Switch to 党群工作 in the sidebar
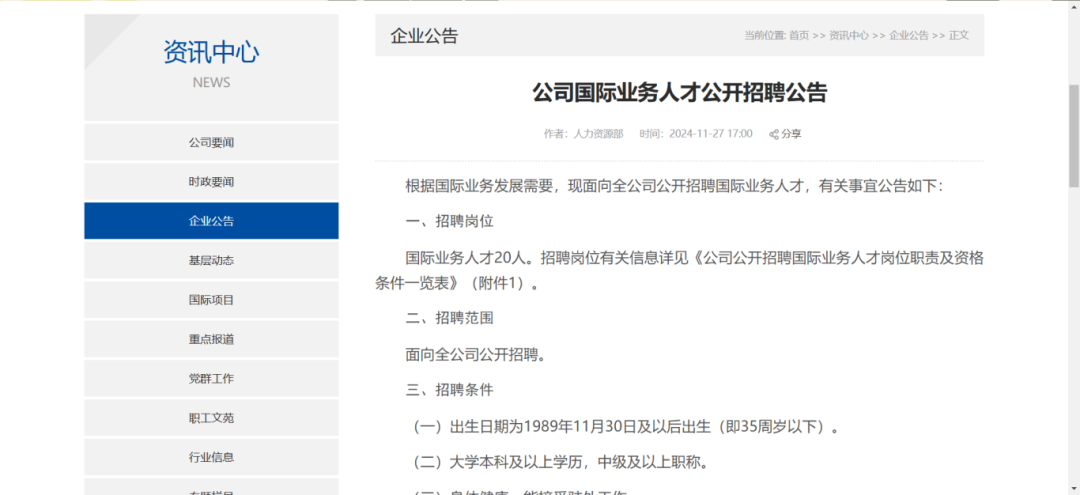Screen dimensions: 1080x495 [211, 378]
